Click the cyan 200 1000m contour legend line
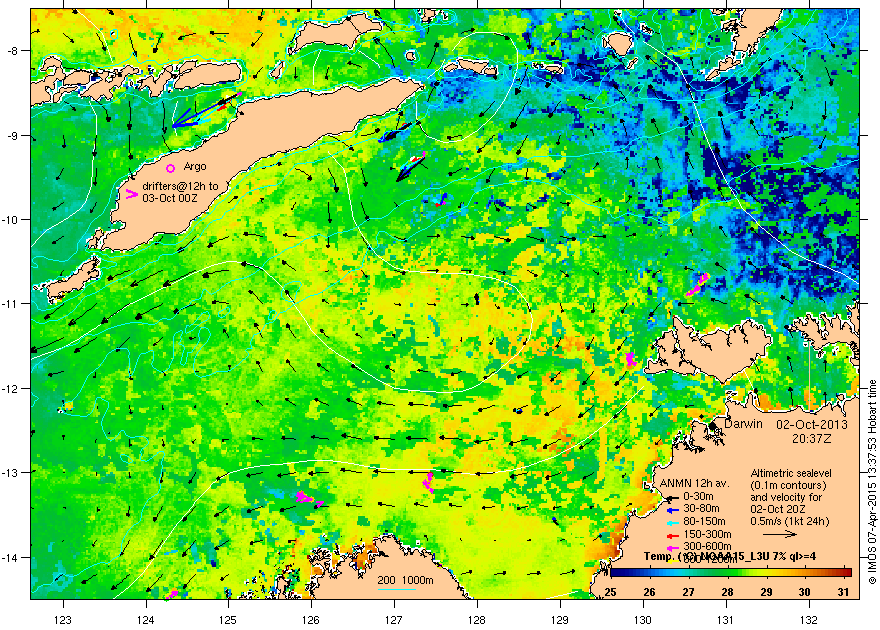 (397, 589)
